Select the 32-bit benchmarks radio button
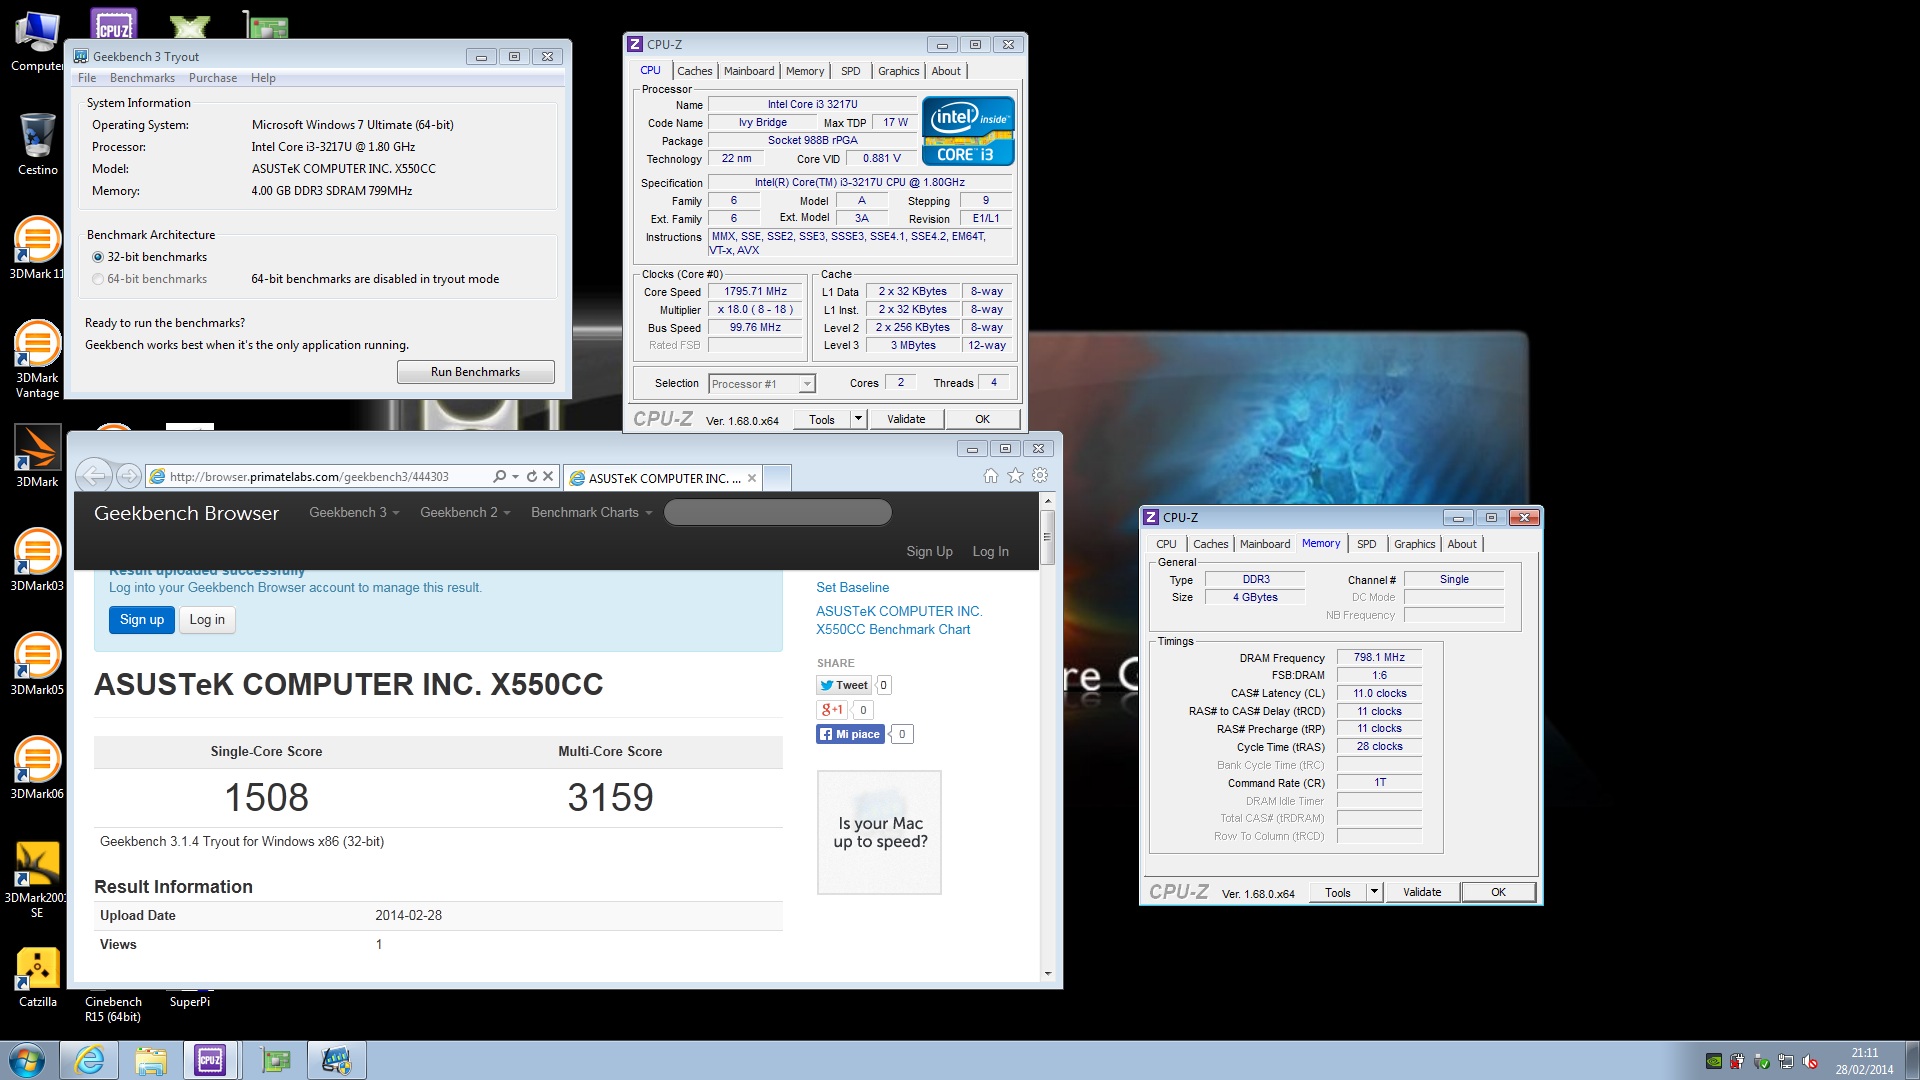Viewport: 1920px width, 1080px height. pyautogui.click(x=98, y=257)
